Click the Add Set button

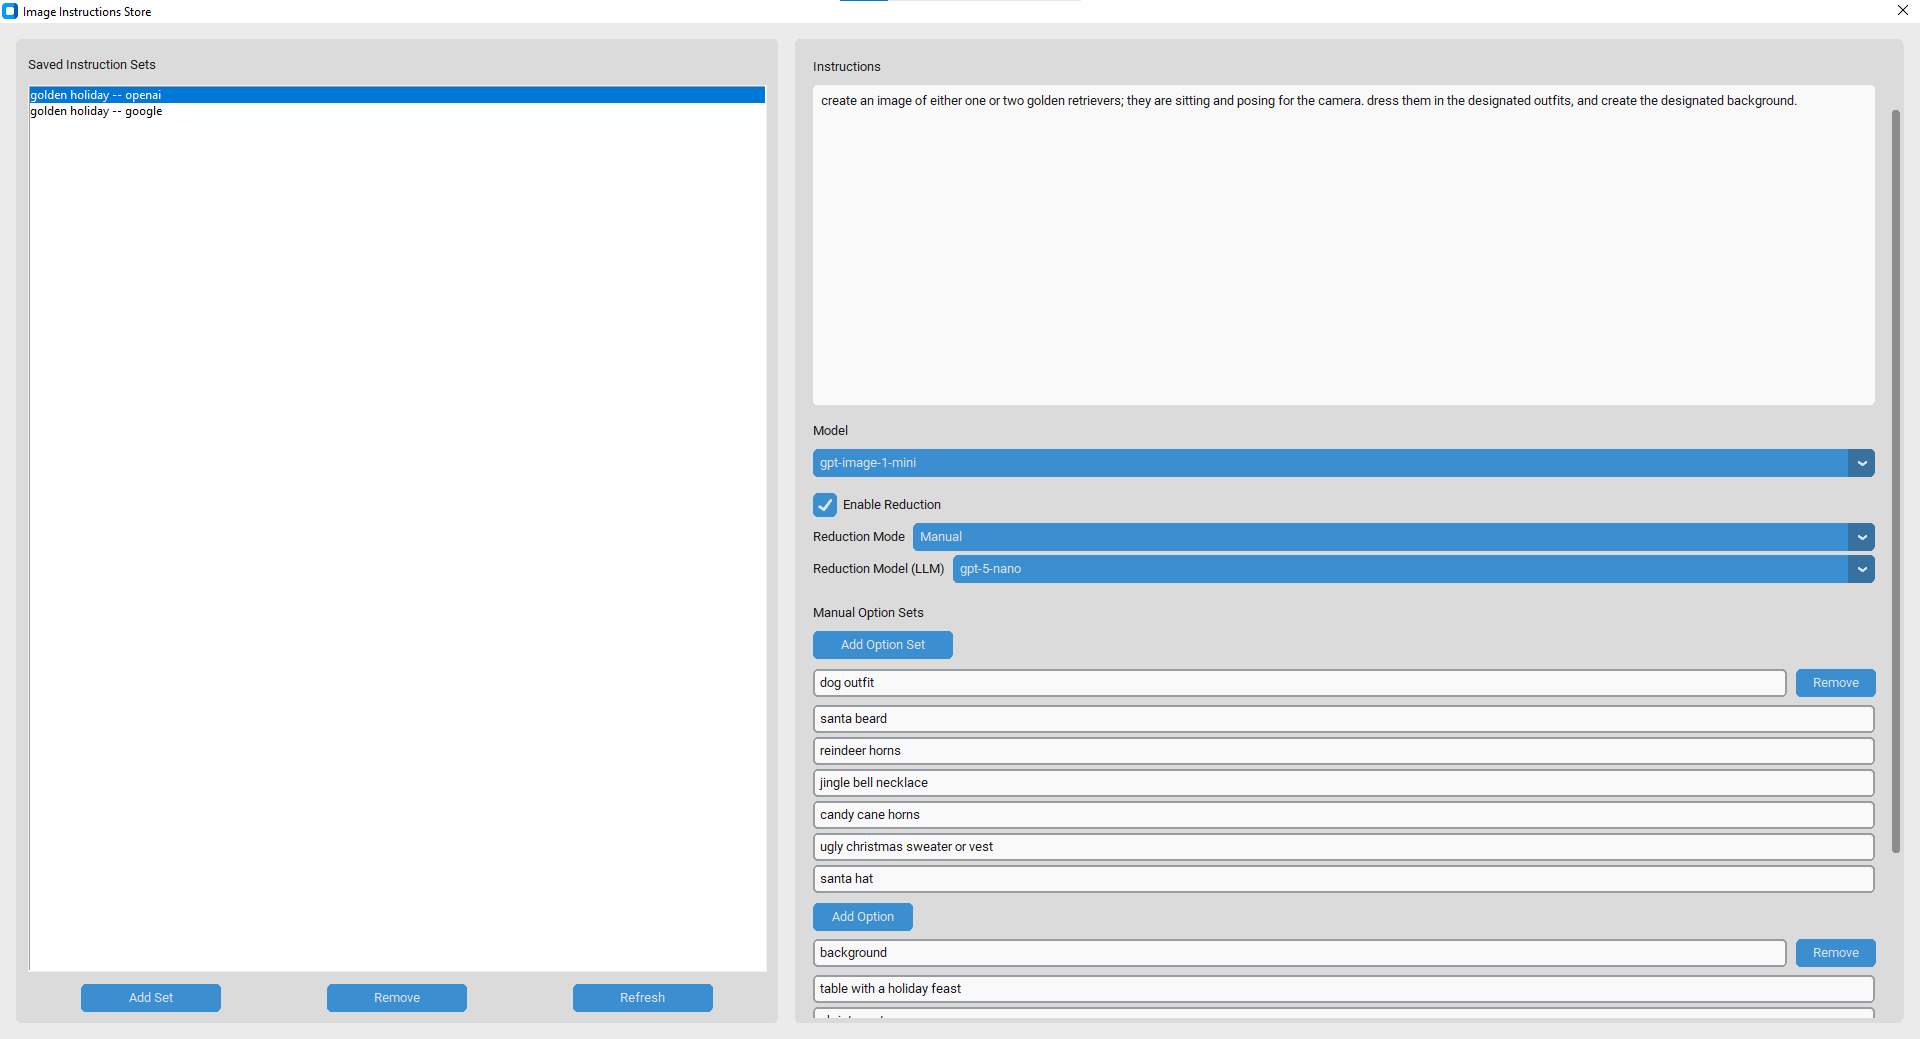tap(151, 998)
